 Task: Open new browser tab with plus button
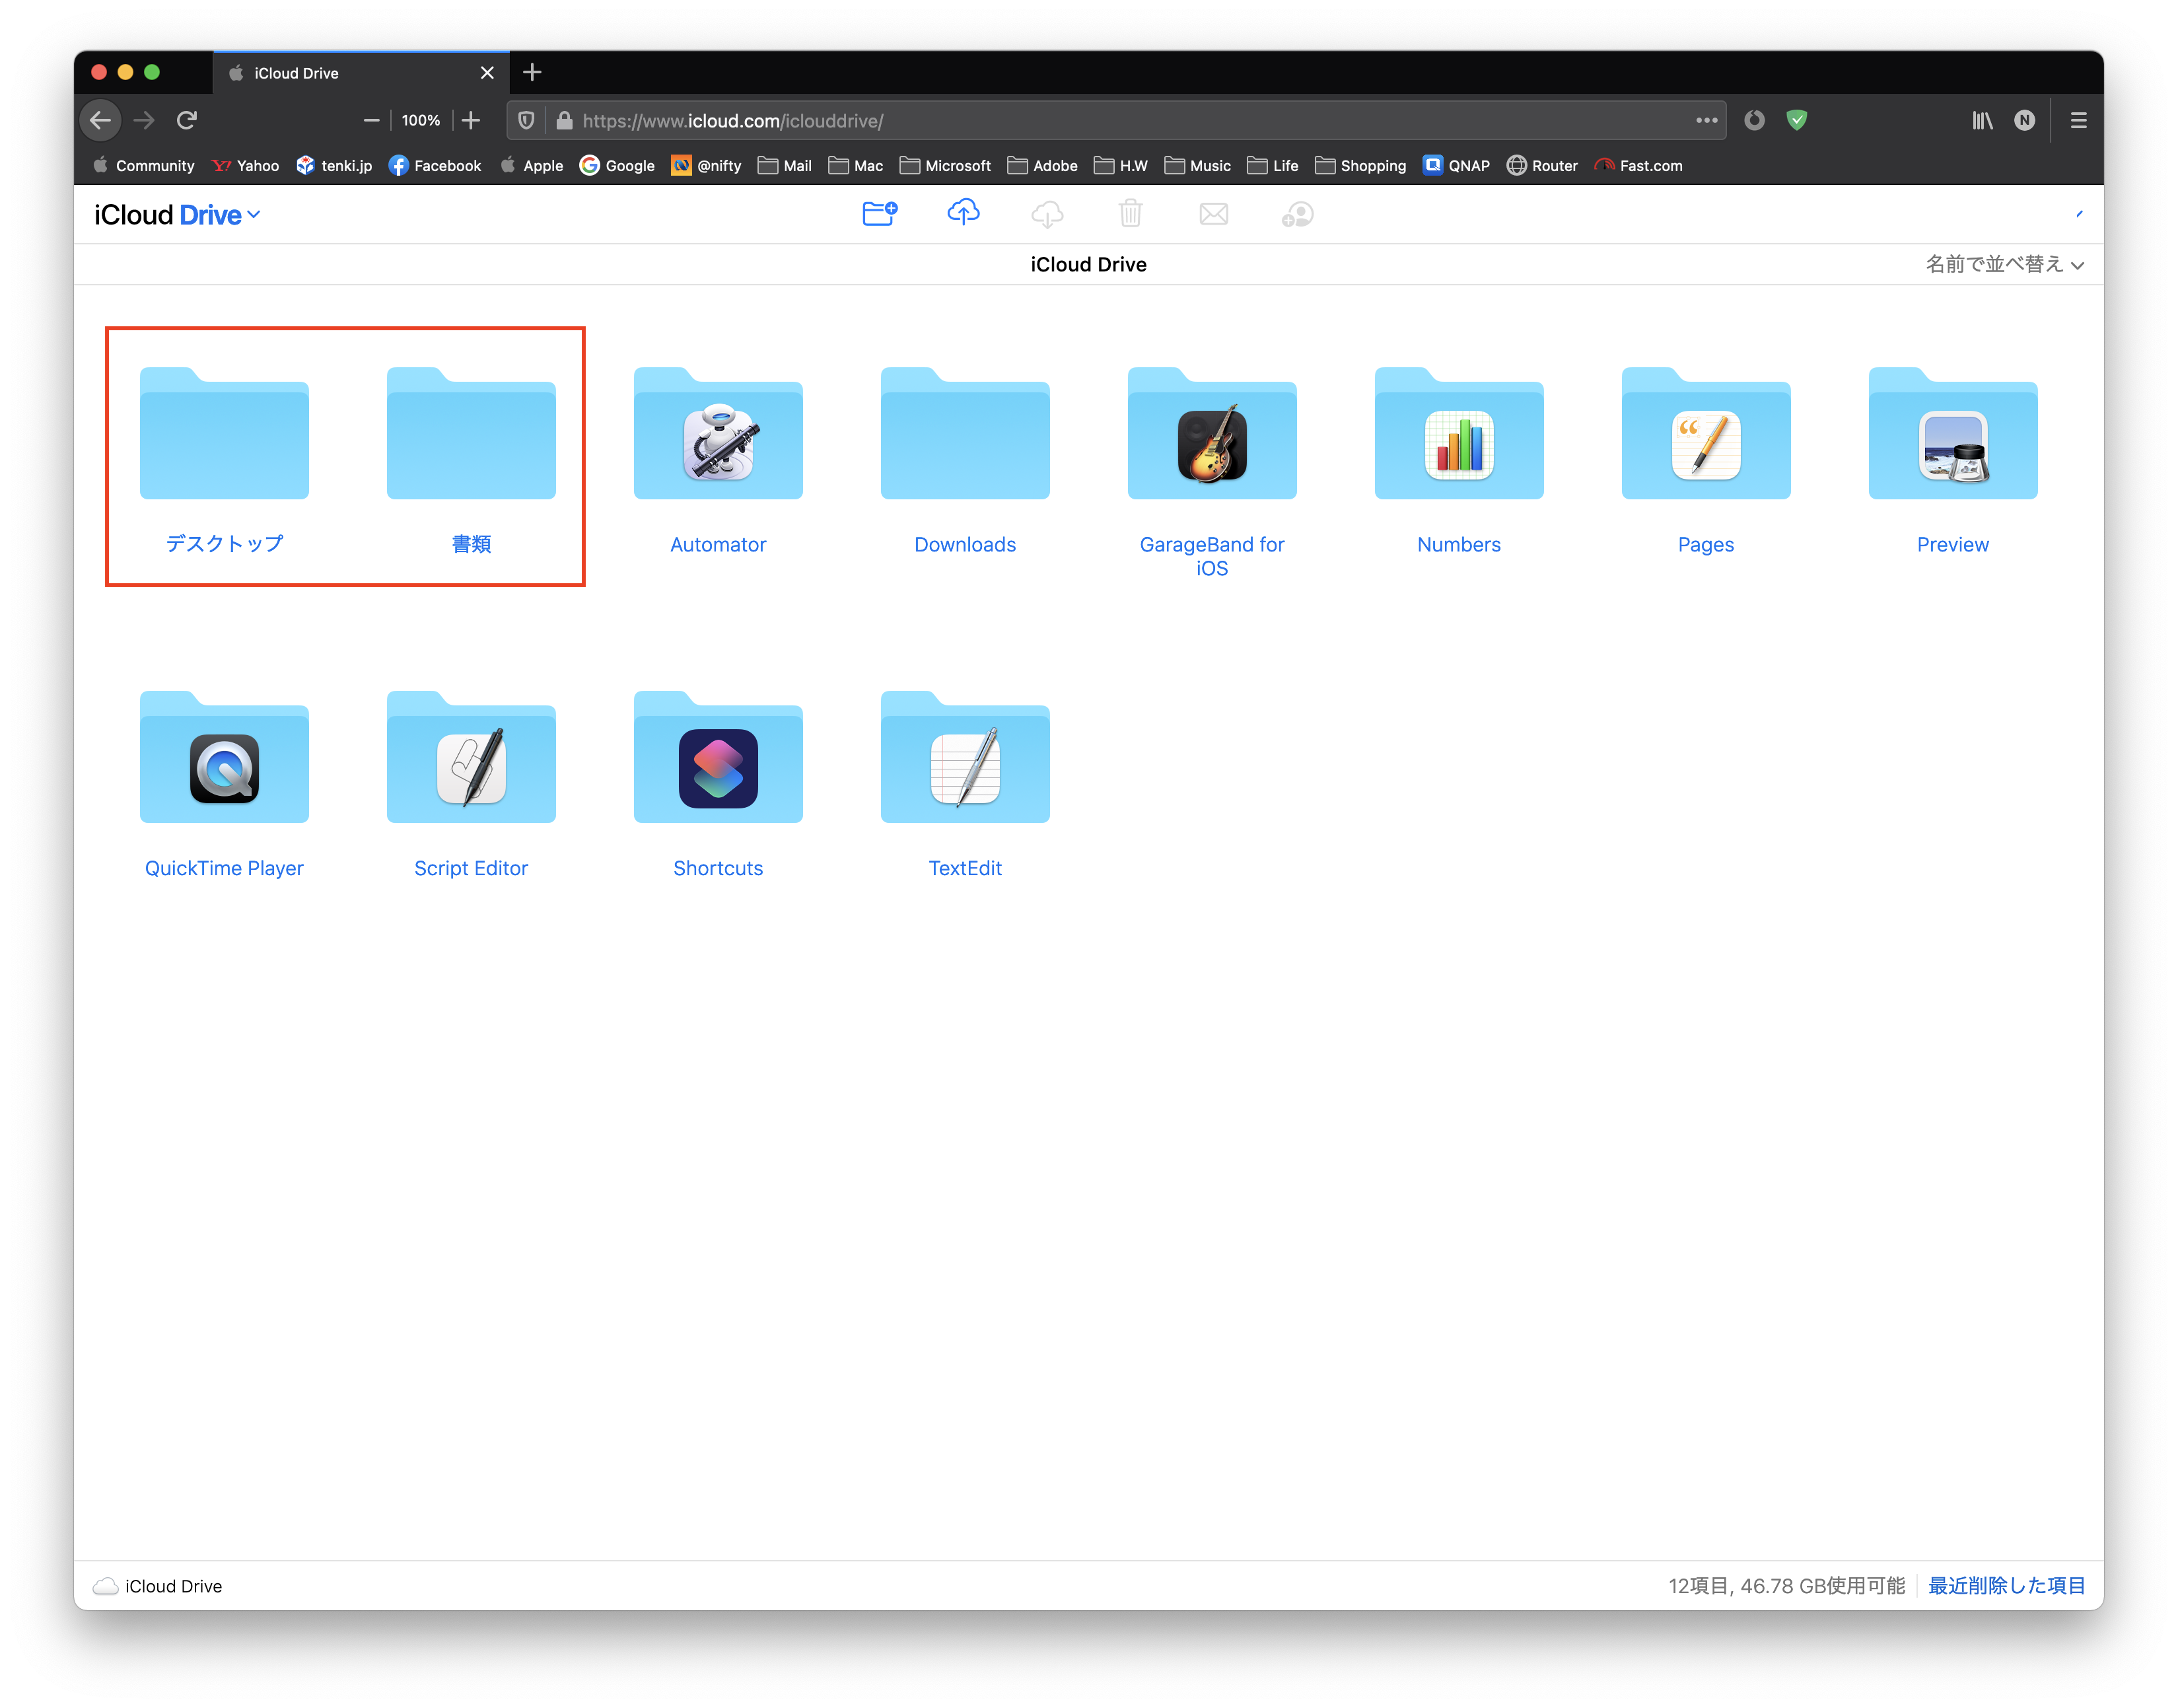click(x=532, y=72)
